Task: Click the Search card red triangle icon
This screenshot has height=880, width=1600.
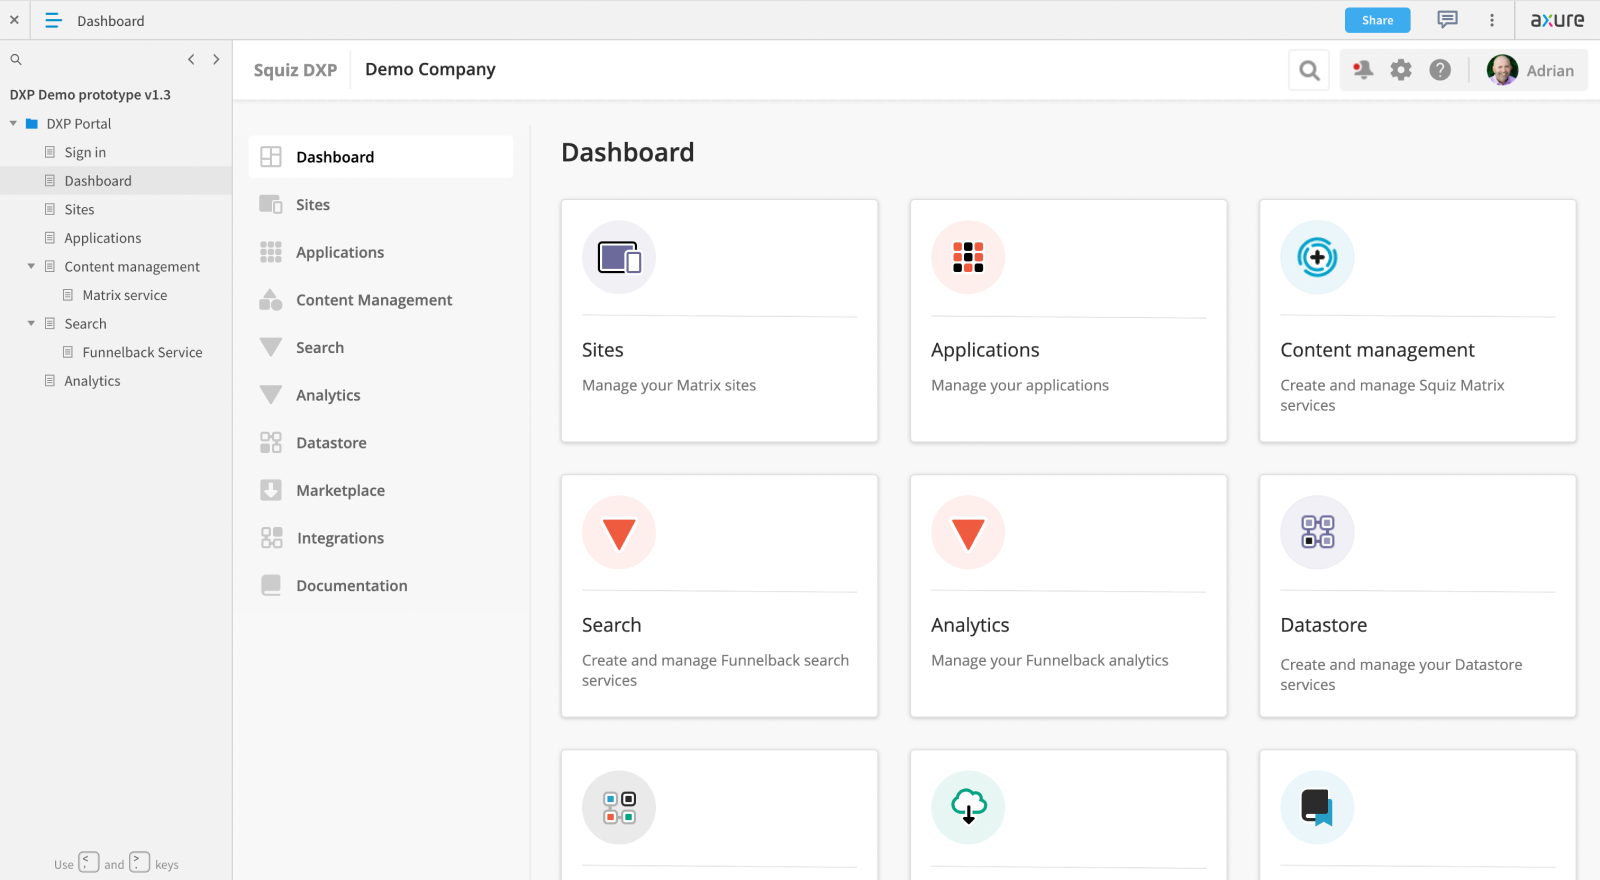Action: 619,532
